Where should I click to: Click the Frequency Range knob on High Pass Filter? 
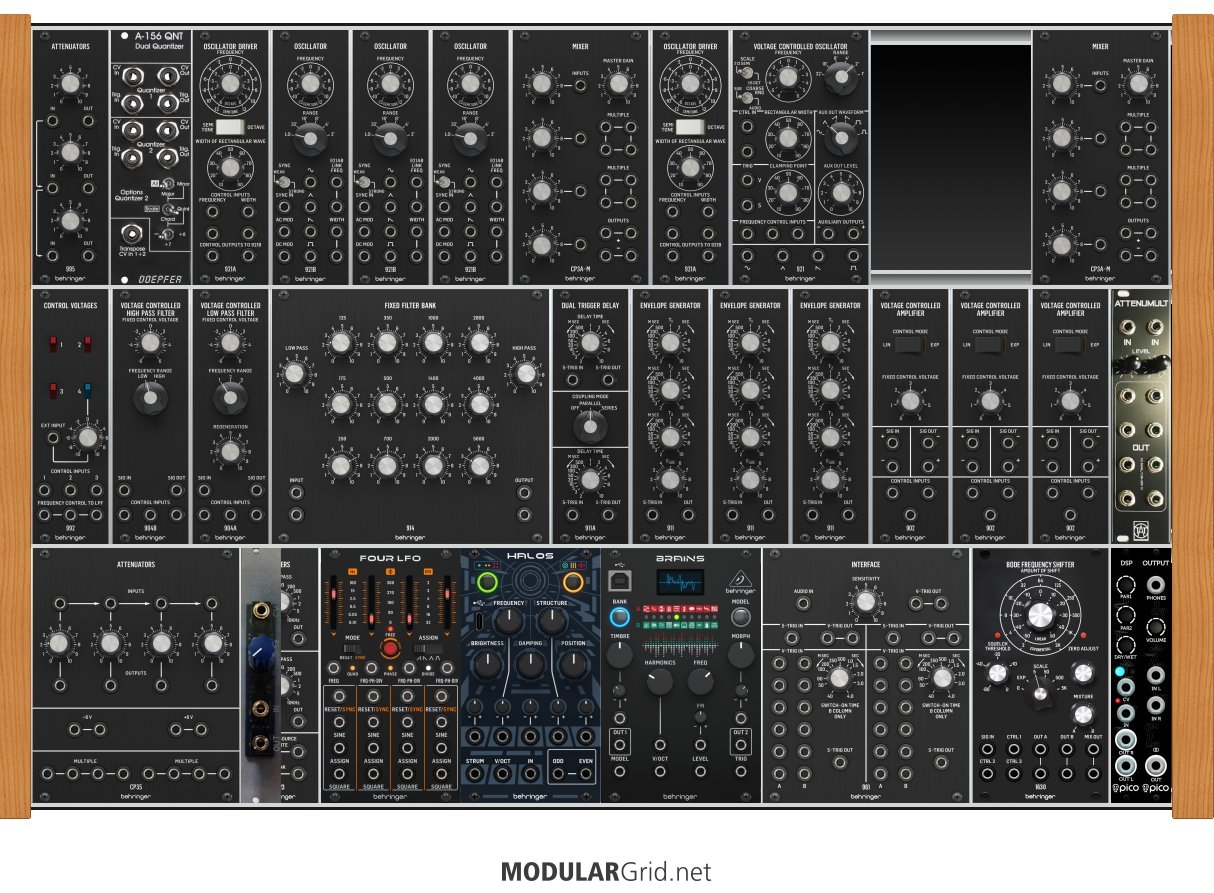(151, 399)
